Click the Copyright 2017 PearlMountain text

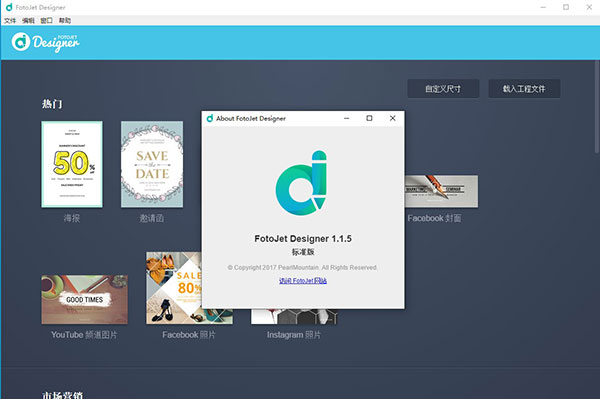[x=303, y=267]
